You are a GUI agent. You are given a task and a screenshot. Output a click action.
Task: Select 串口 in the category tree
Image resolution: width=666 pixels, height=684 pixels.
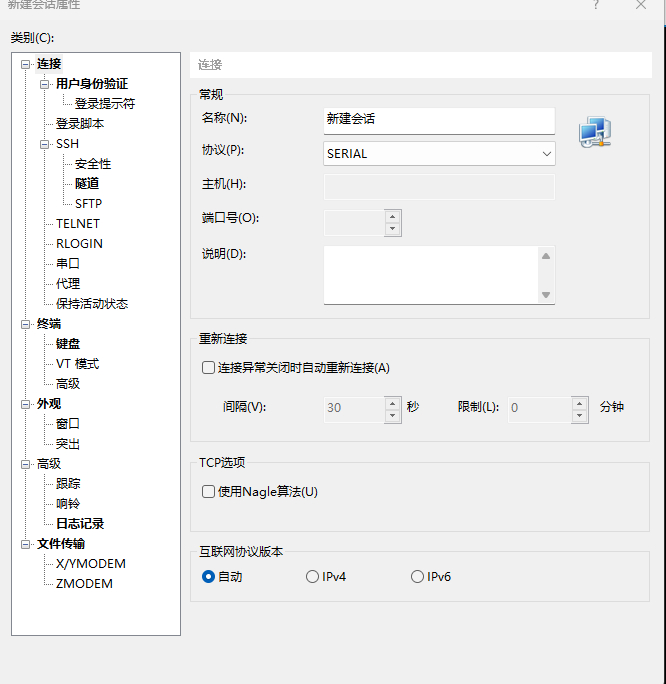click(68, 263)
